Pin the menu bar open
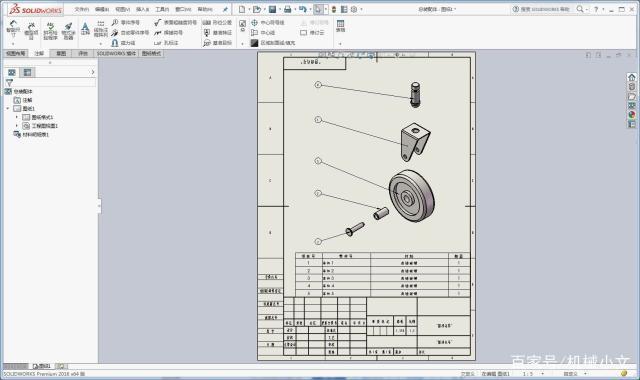This screenshot has width=640, height=380. [225, 9]
